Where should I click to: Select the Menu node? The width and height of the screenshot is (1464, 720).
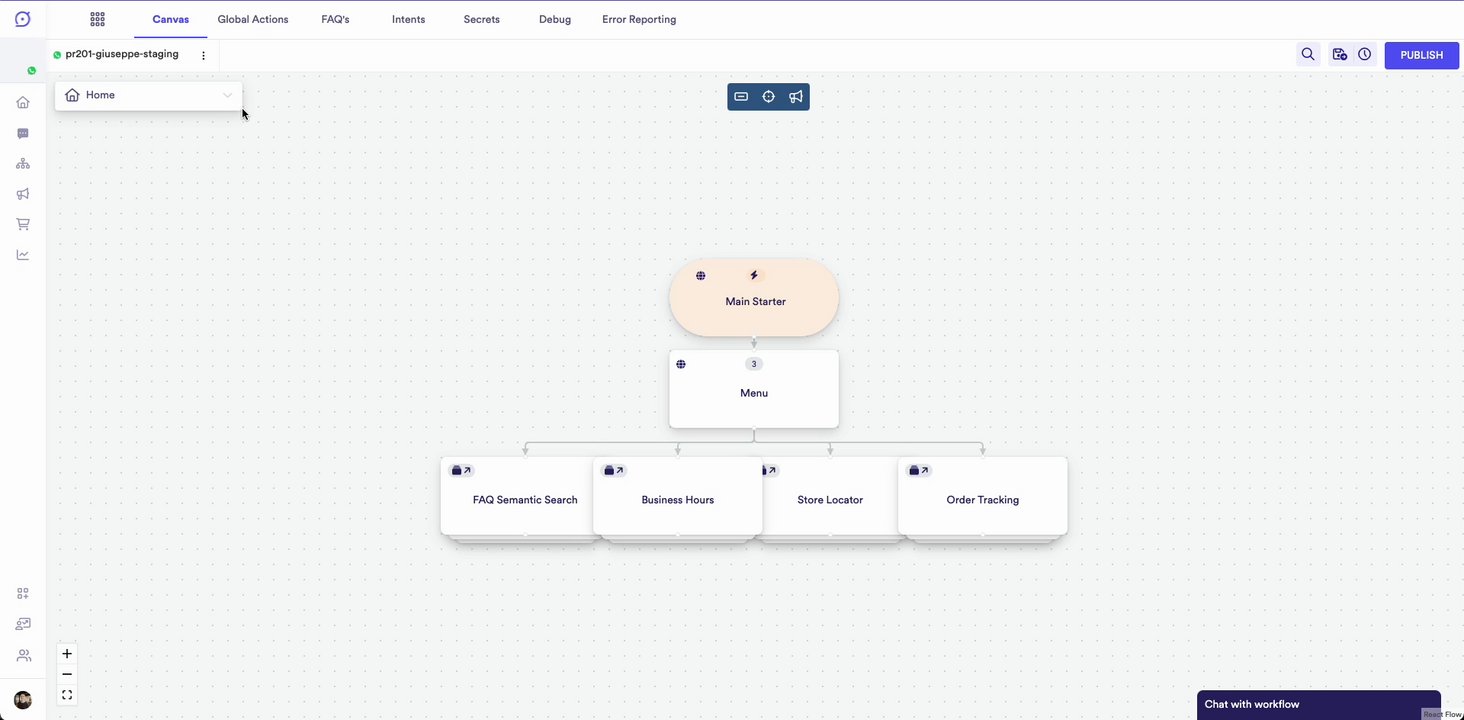coord(754,389)
